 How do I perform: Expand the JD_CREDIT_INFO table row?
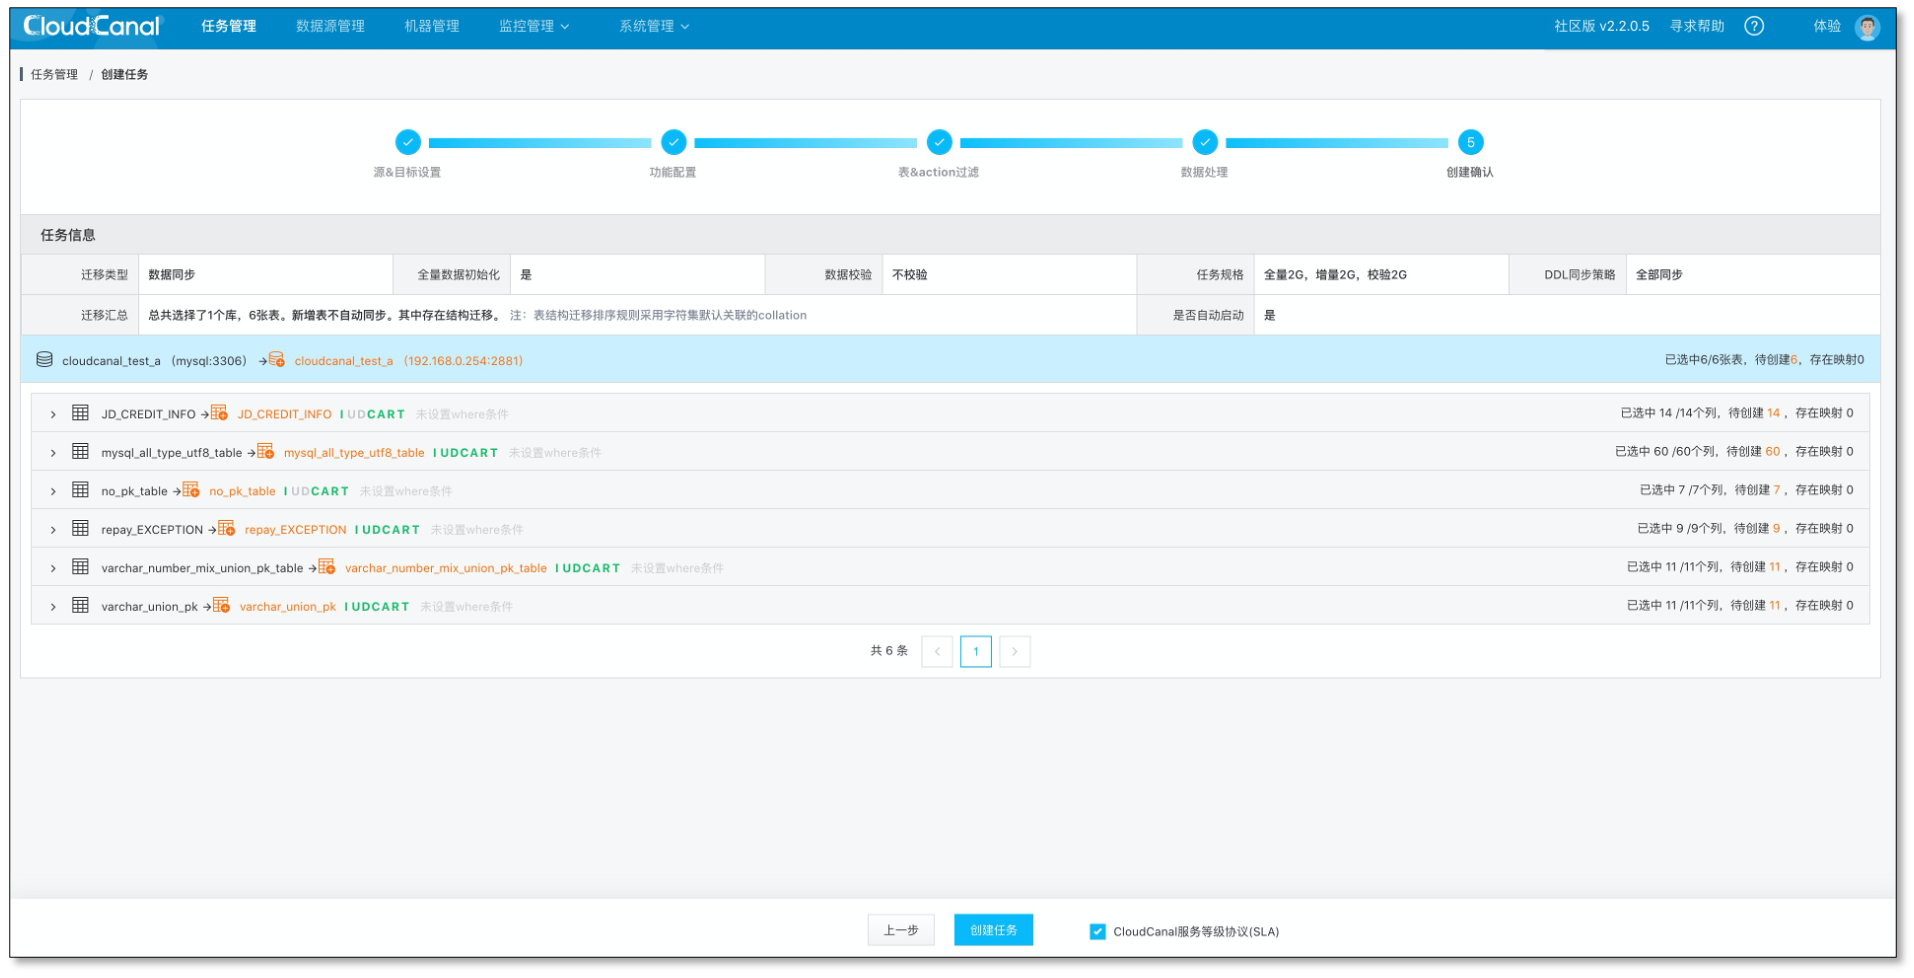[x=53, y=414]
